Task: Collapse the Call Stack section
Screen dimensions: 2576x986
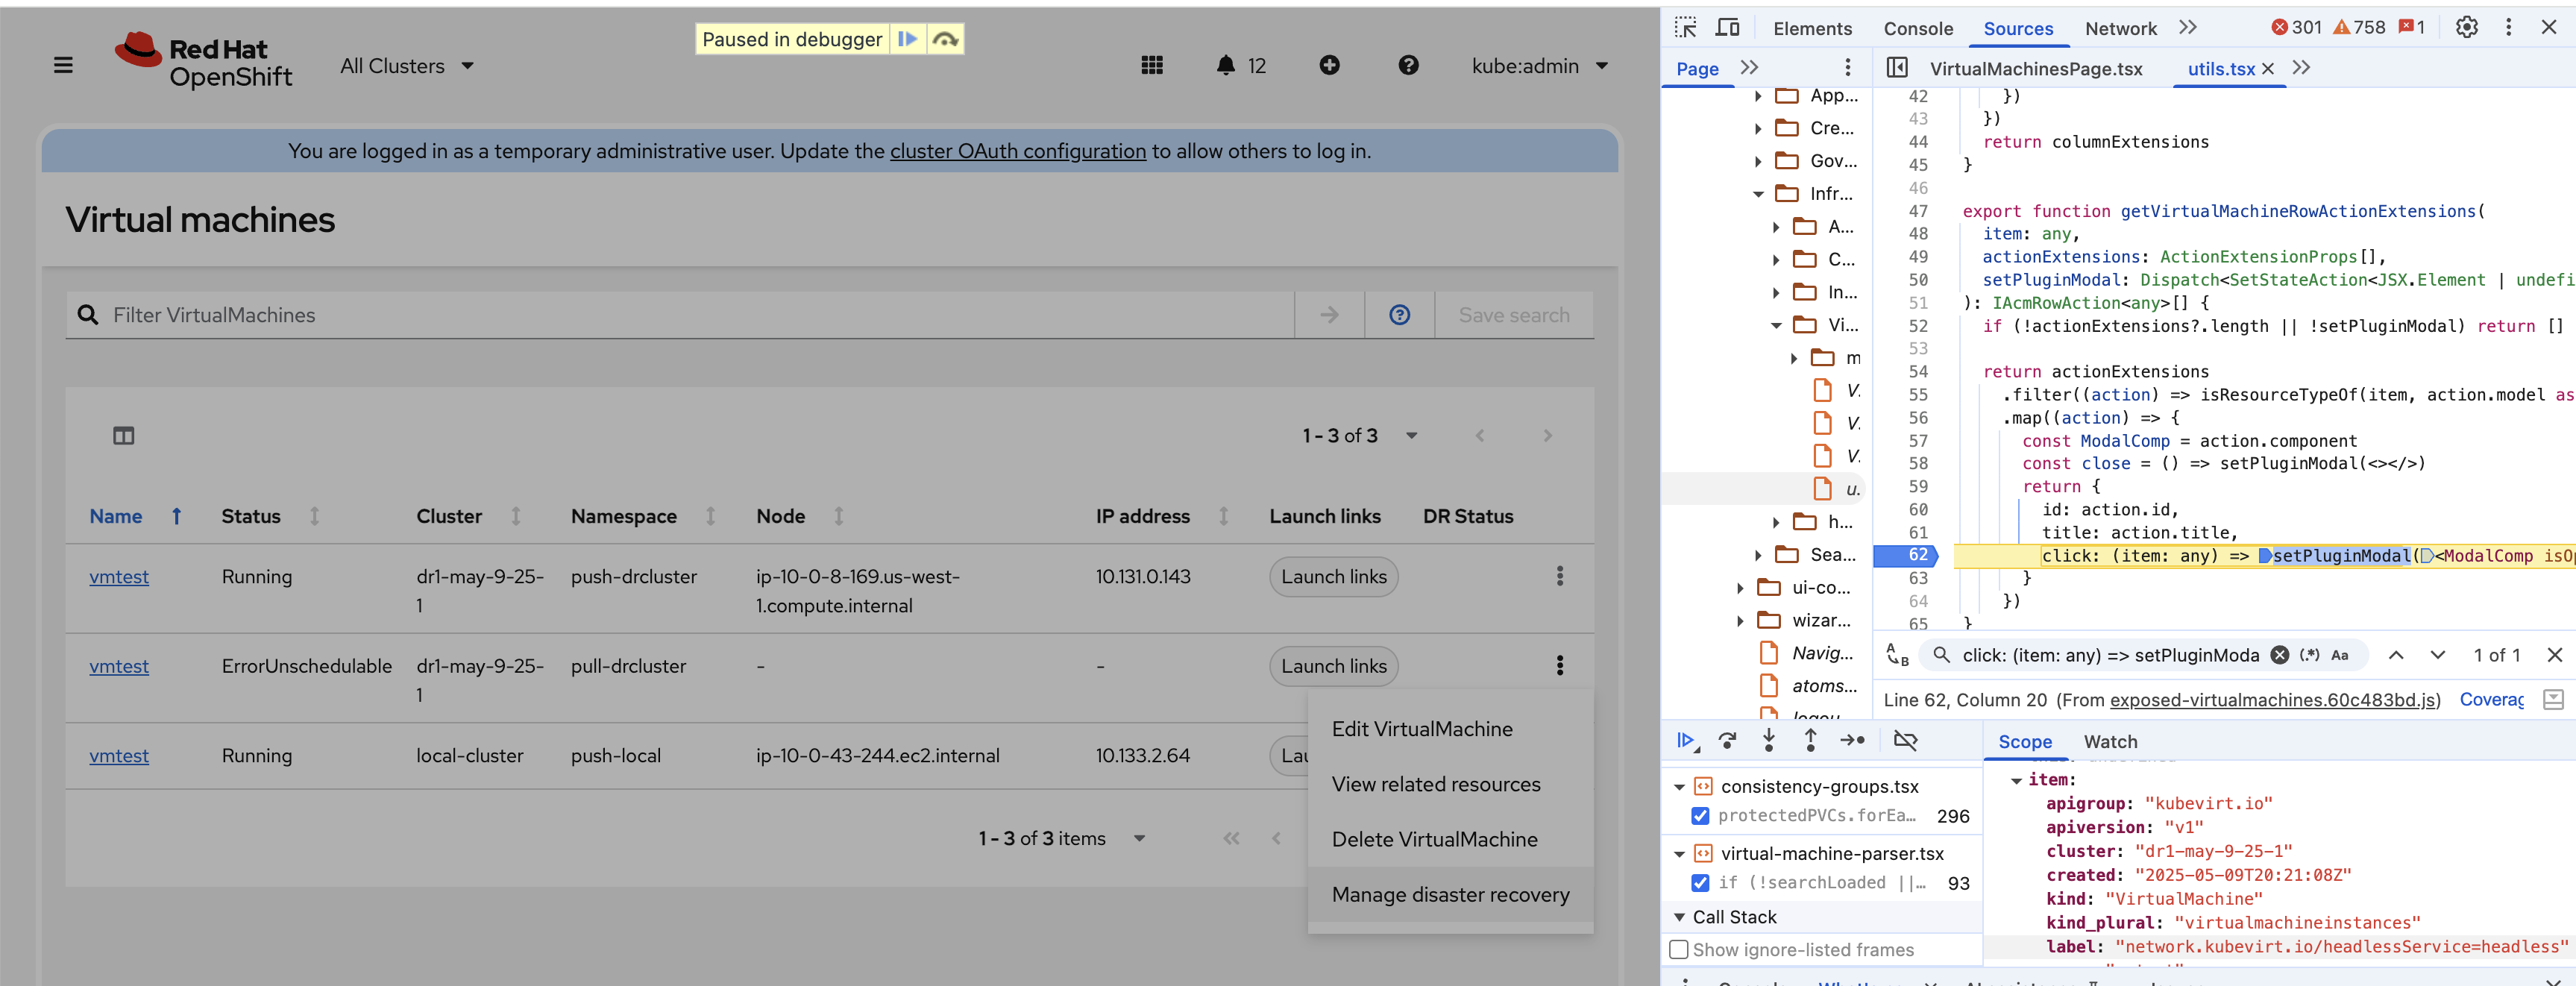Action: click(x=1734, y=917)
